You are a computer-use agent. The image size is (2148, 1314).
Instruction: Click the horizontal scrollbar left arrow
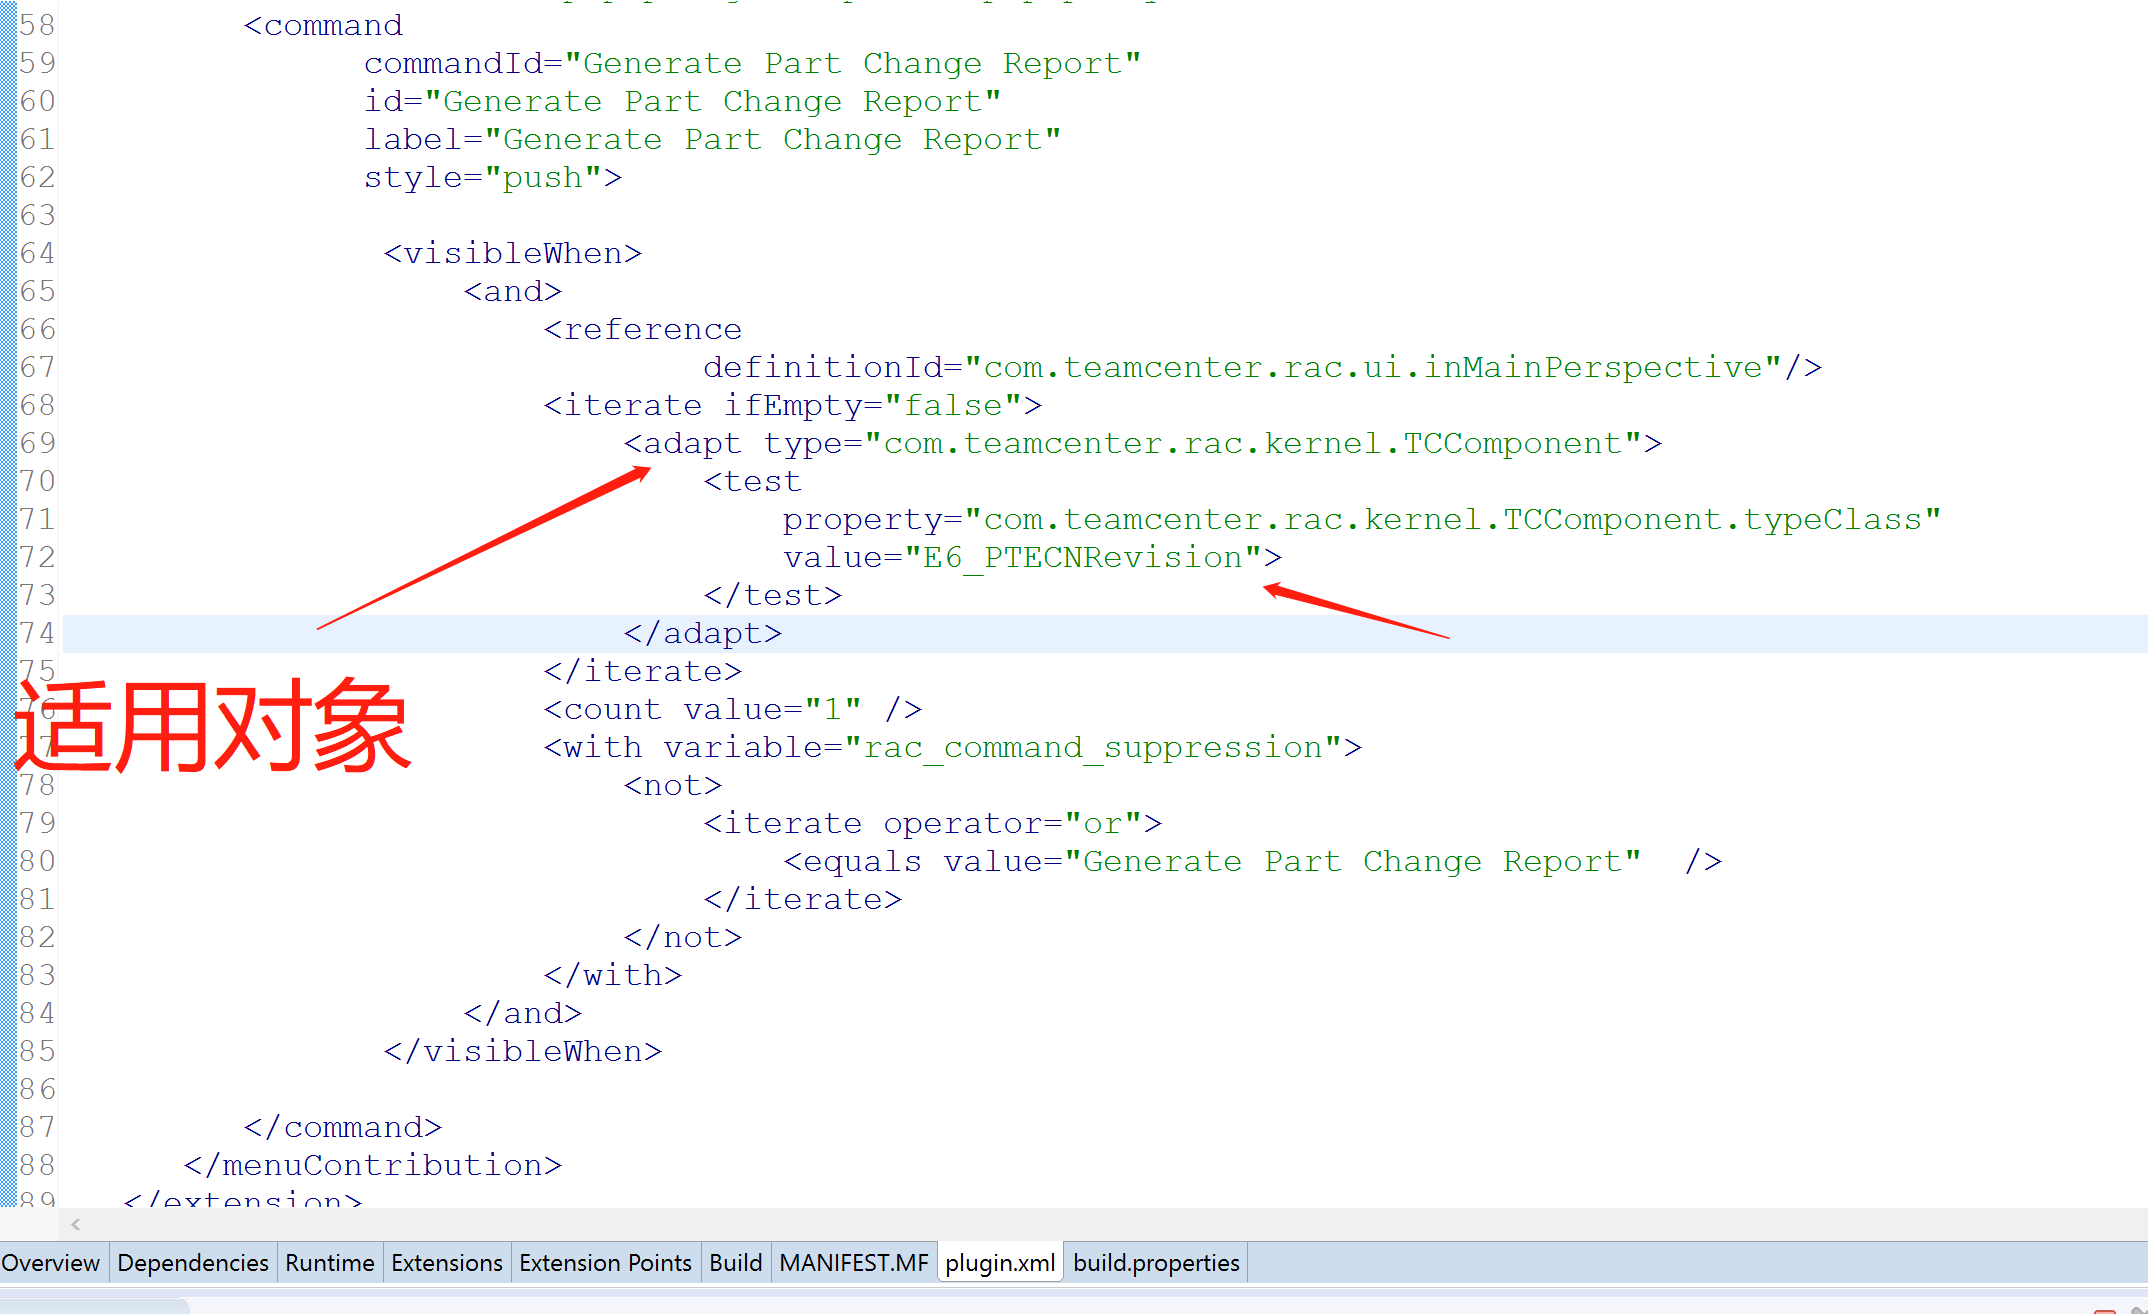point(76,1224)
